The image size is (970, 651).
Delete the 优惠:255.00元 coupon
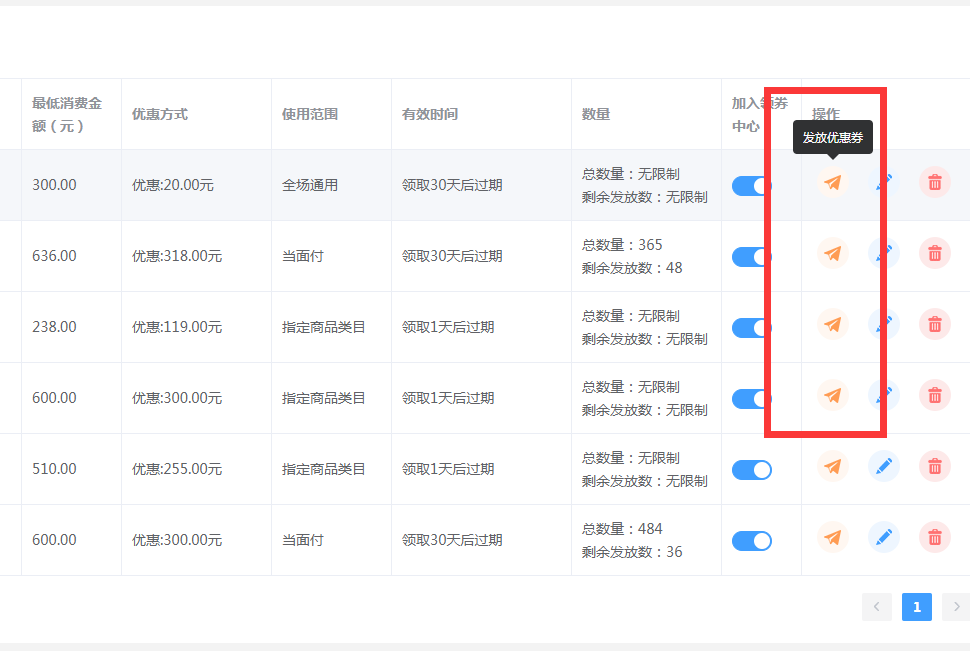pos(935,466)
